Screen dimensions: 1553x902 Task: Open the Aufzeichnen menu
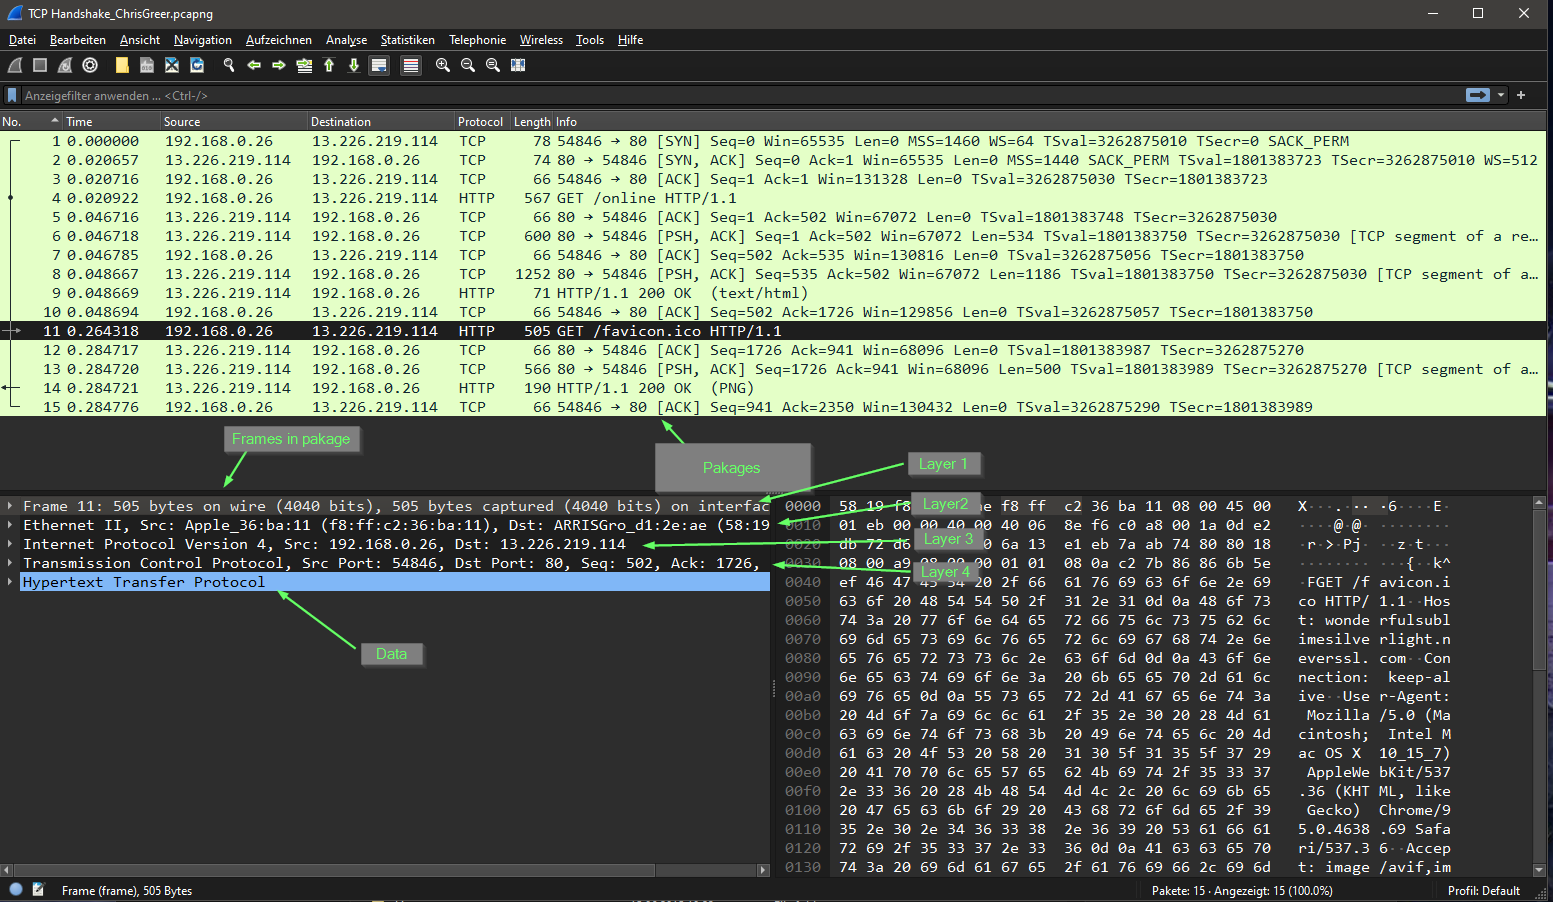(279, 40)
